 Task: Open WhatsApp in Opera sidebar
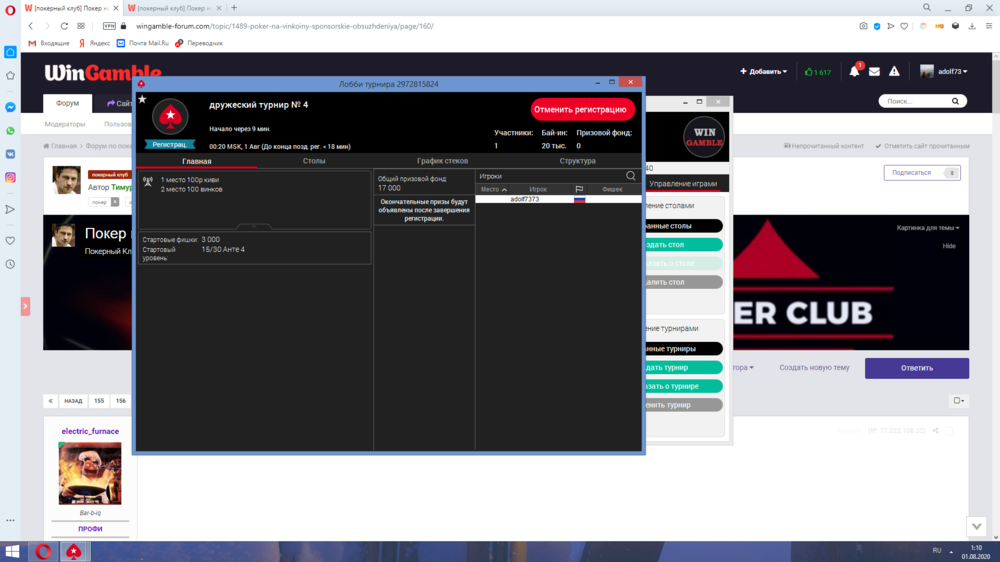[x=10, y=131]
